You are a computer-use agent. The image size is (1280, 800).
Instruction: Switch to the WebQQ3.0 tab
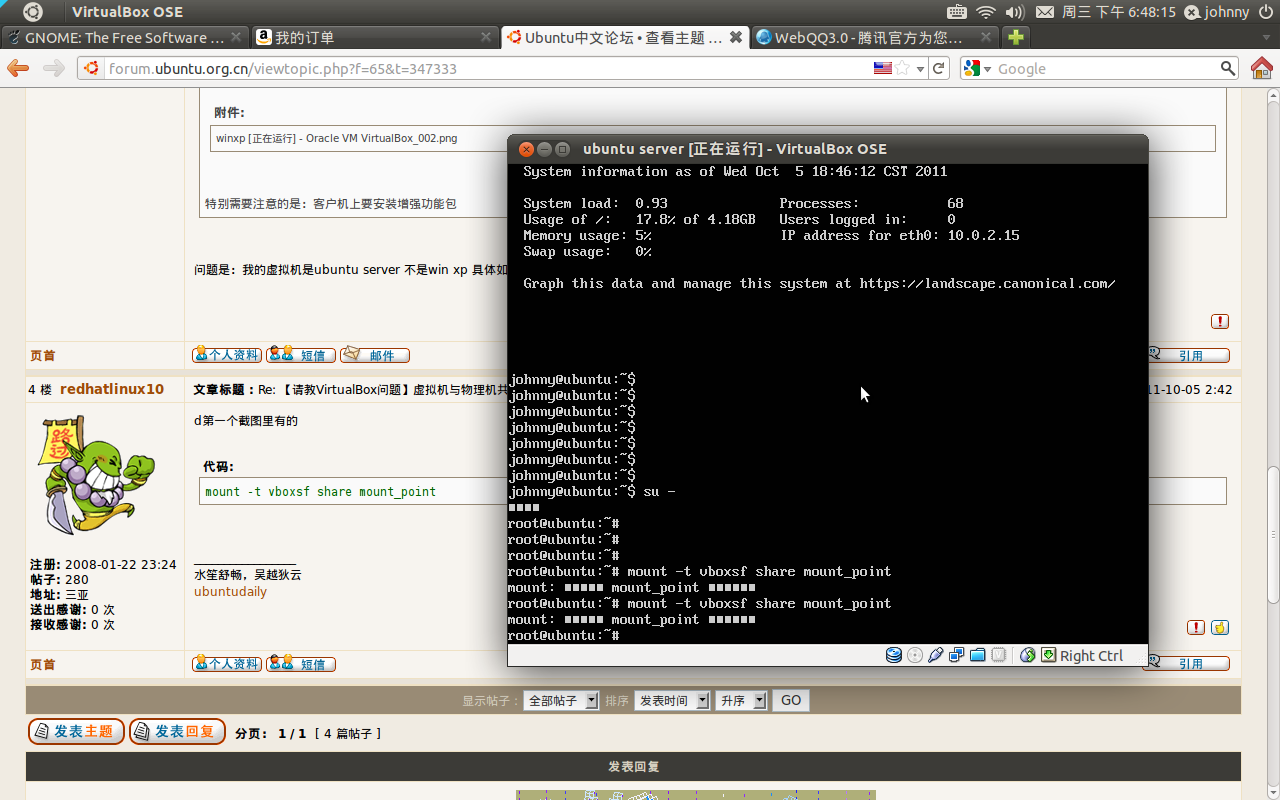click(875, 37)
